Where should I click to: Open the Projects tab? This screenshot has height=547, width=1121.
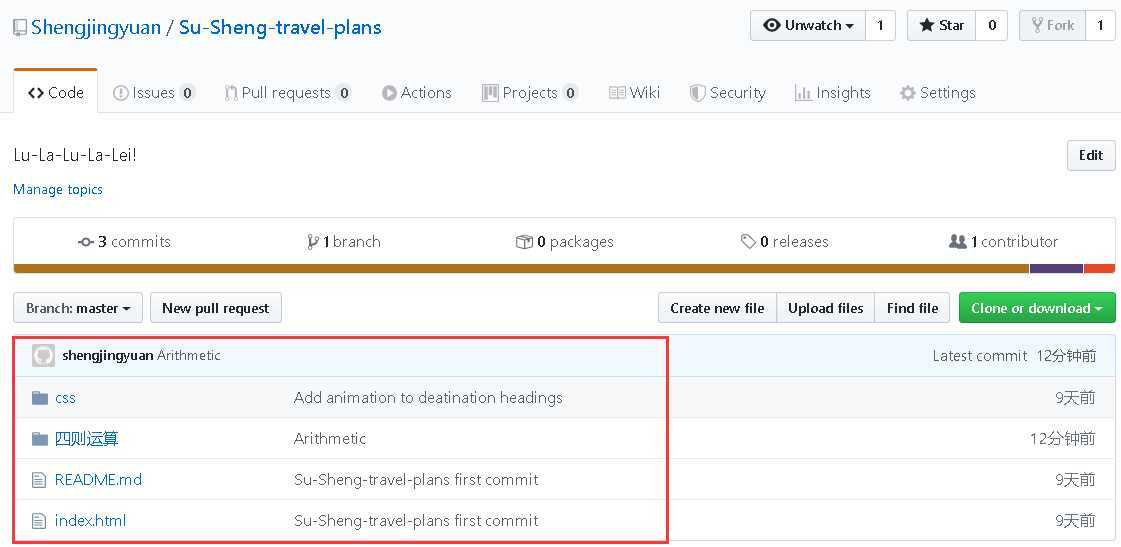click(x=530, y=93)
